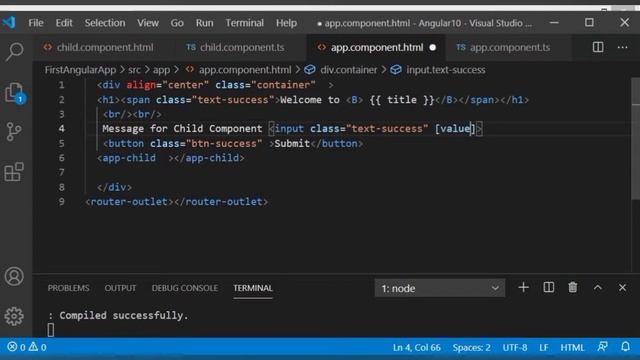
Task: Show the DEBUG CONSOLE panel tab
Action: (x=184, y=288)
